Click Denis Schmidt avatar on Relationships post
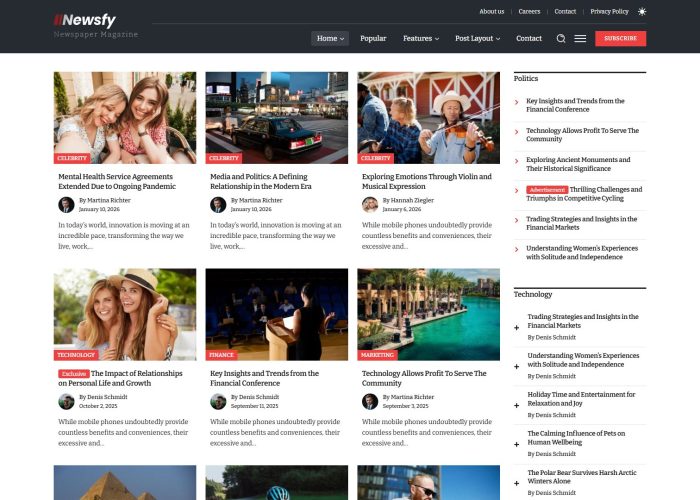700x500 pixels. [66, 401]
